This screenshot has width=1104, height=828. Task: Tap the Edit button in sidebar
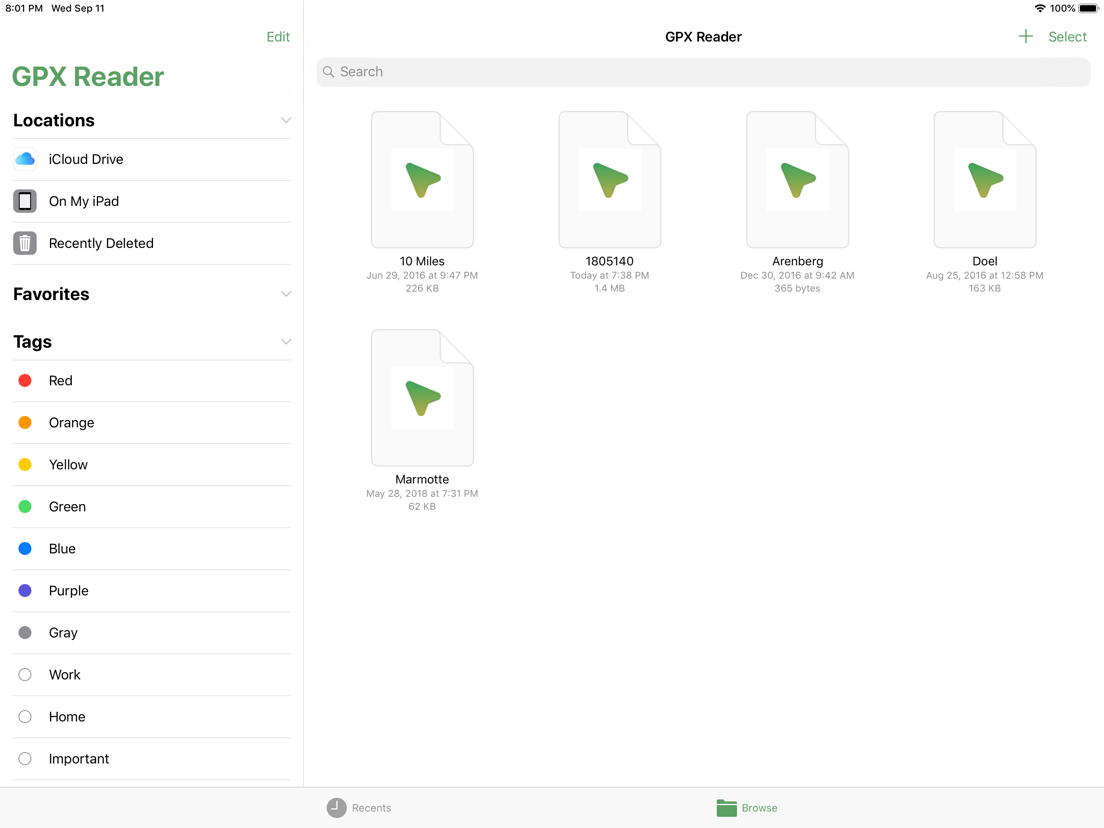point(278,37)
